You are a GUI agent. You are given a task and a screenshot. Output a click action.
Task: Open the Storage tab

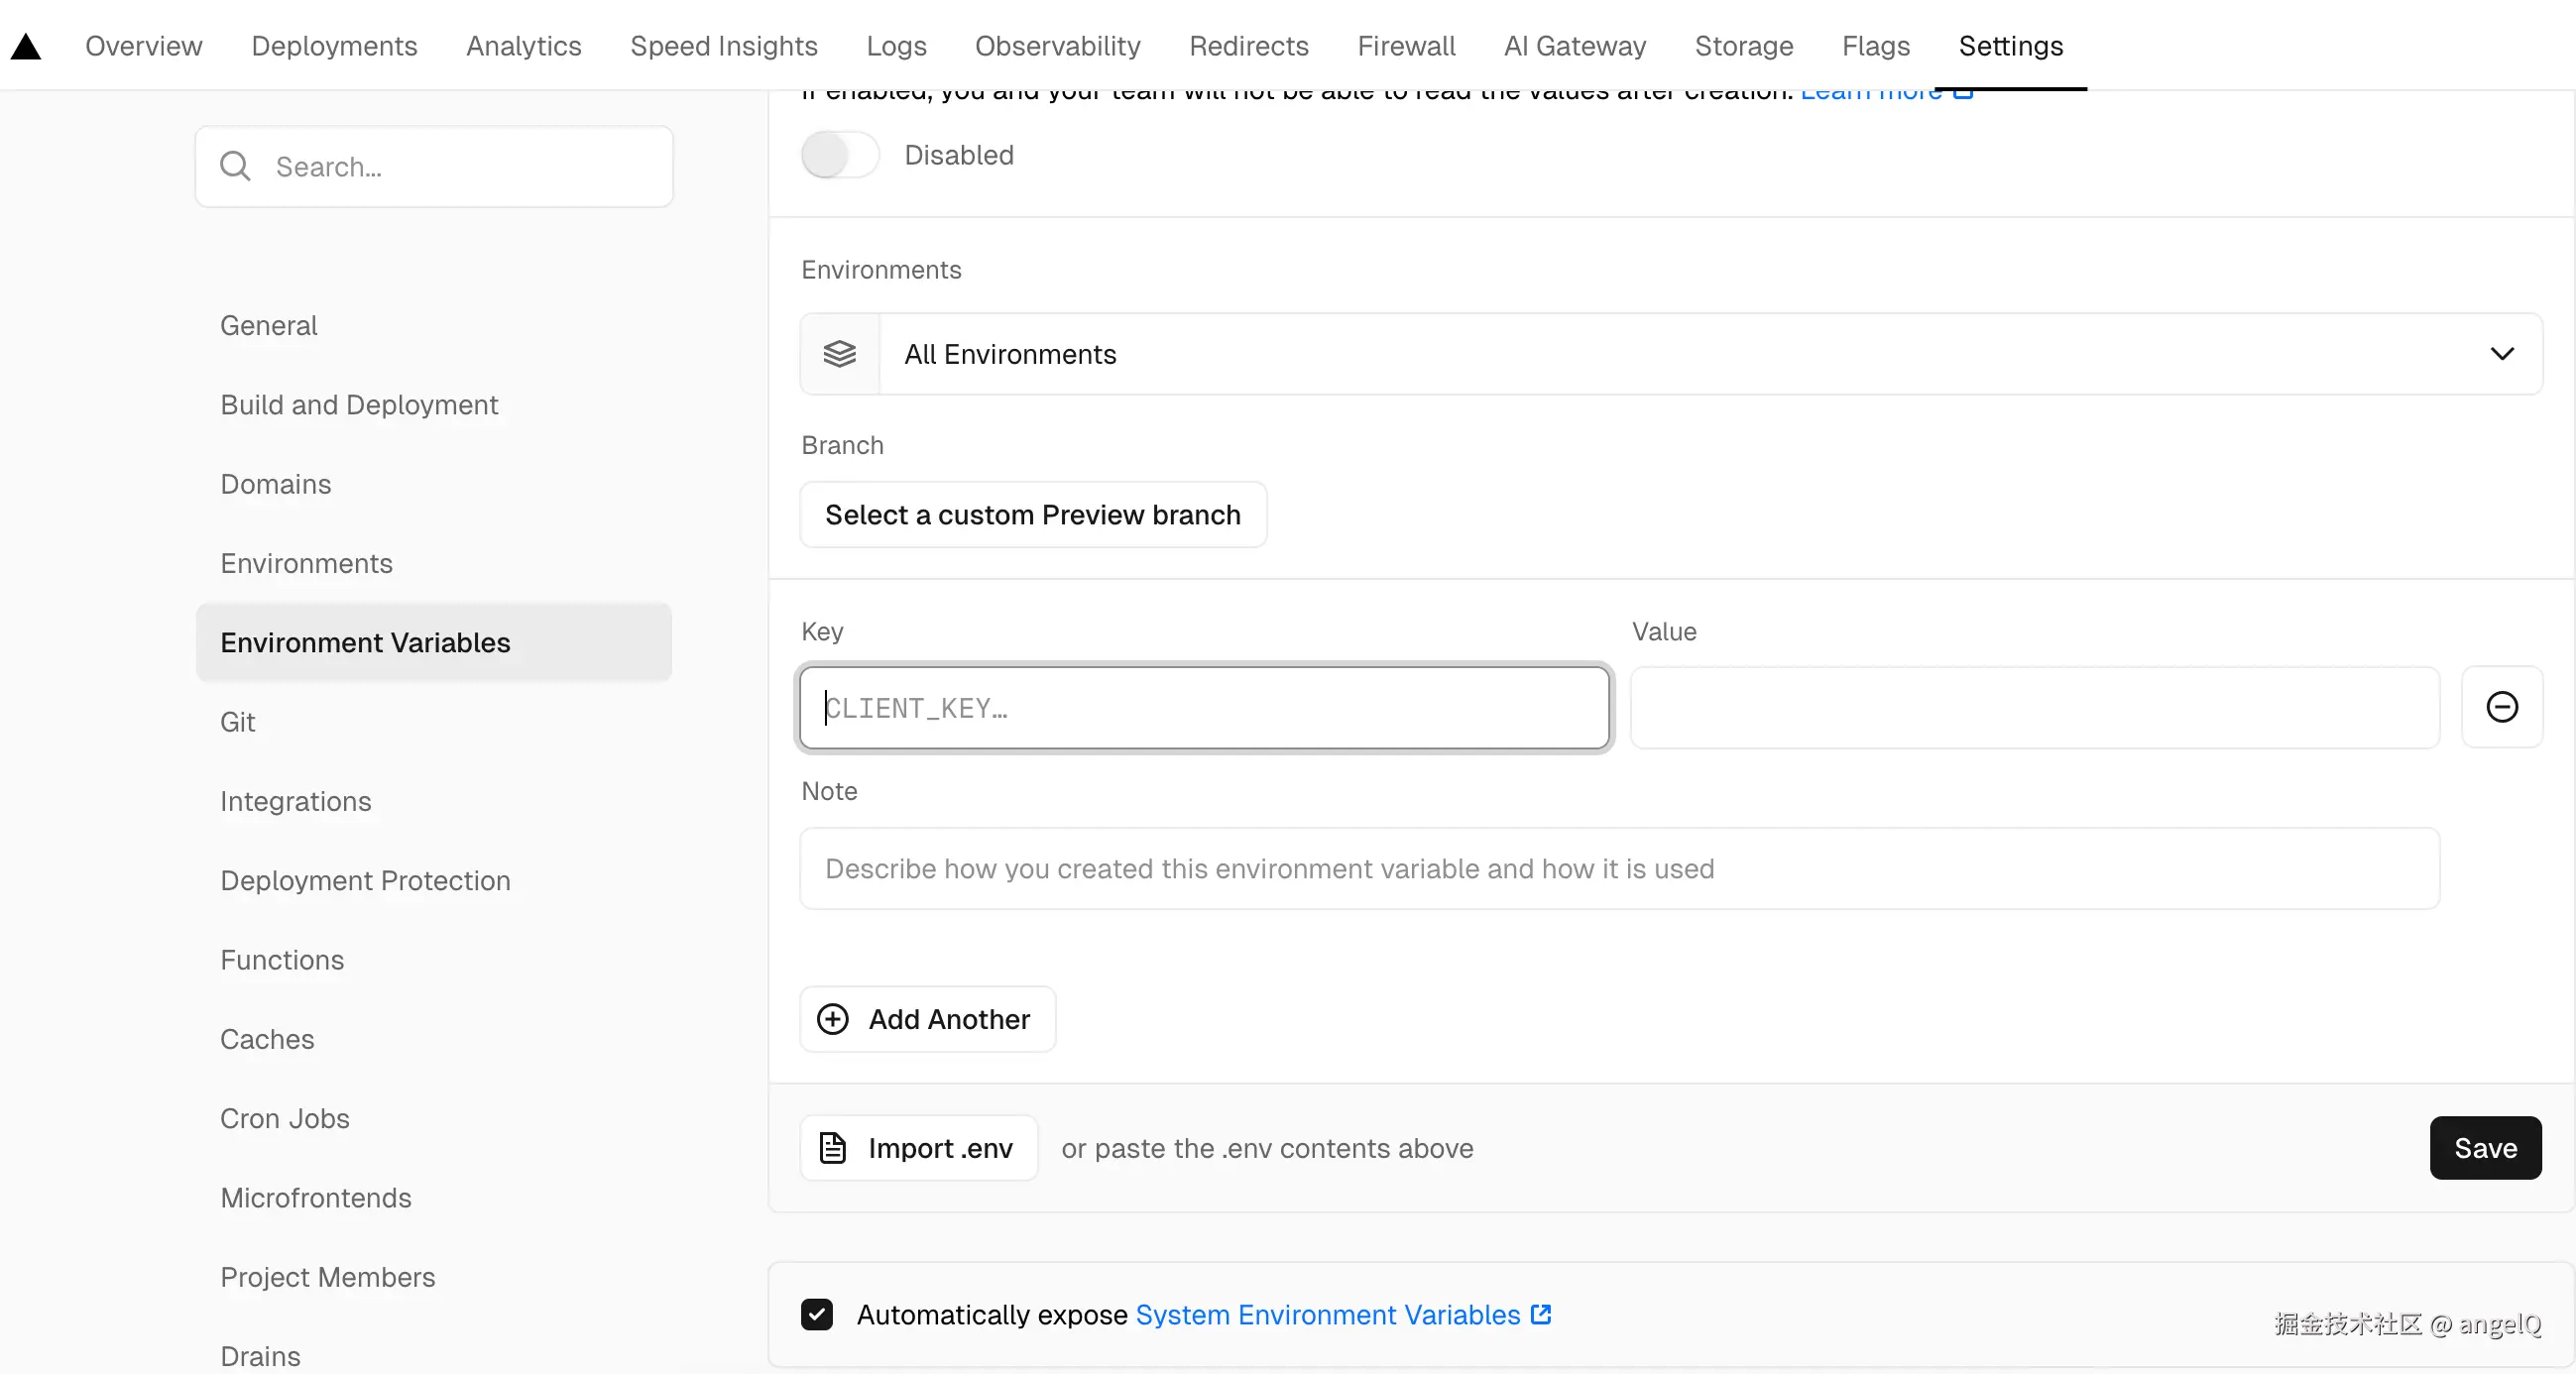point(1743,46)
